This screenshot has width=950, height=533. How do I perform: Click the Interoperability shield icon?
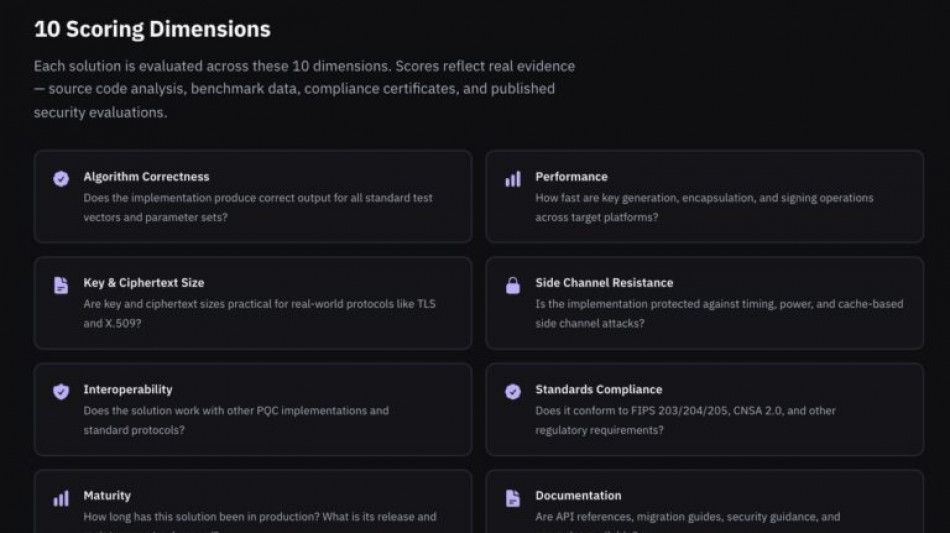[x=61, y=391]
